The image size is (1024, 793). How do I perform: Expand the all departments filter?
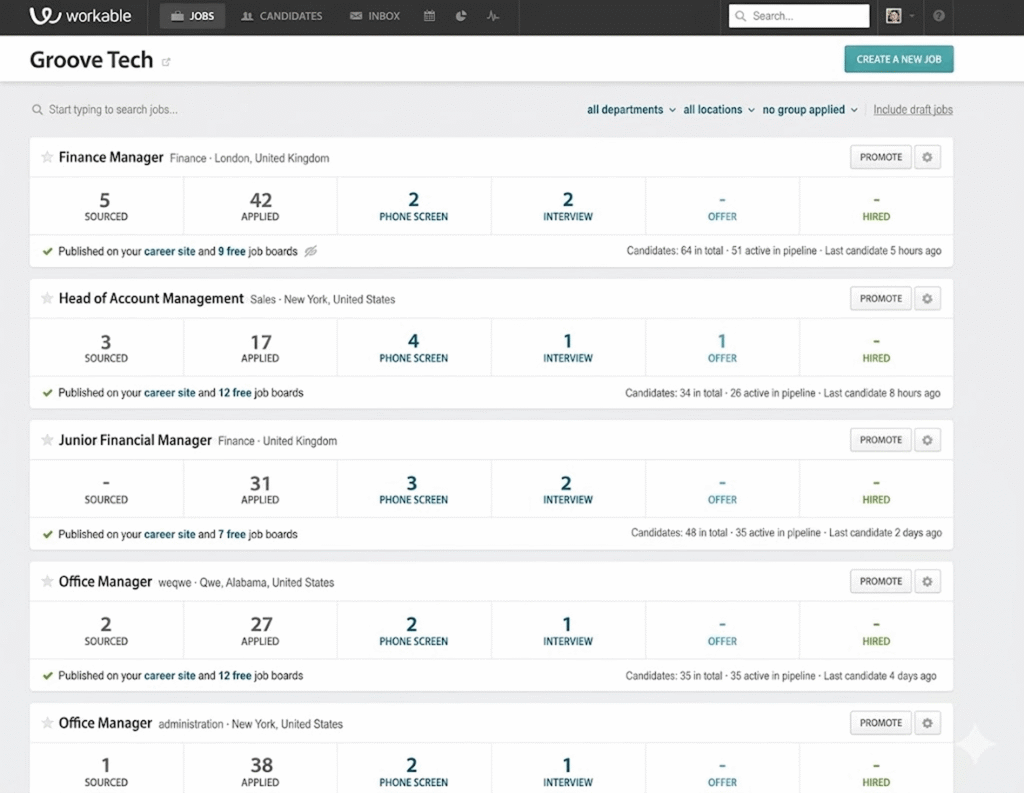pos(631,110)
